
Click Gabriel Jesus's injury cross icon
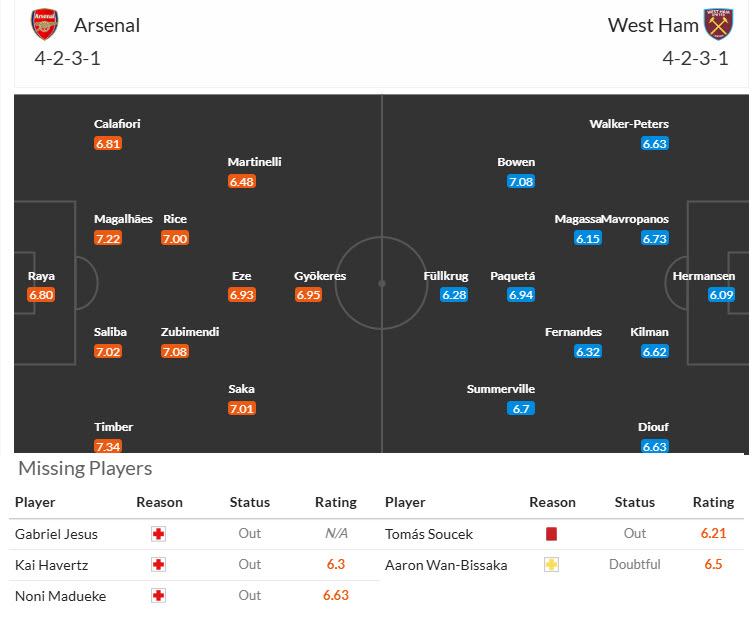tap(158, 534)
